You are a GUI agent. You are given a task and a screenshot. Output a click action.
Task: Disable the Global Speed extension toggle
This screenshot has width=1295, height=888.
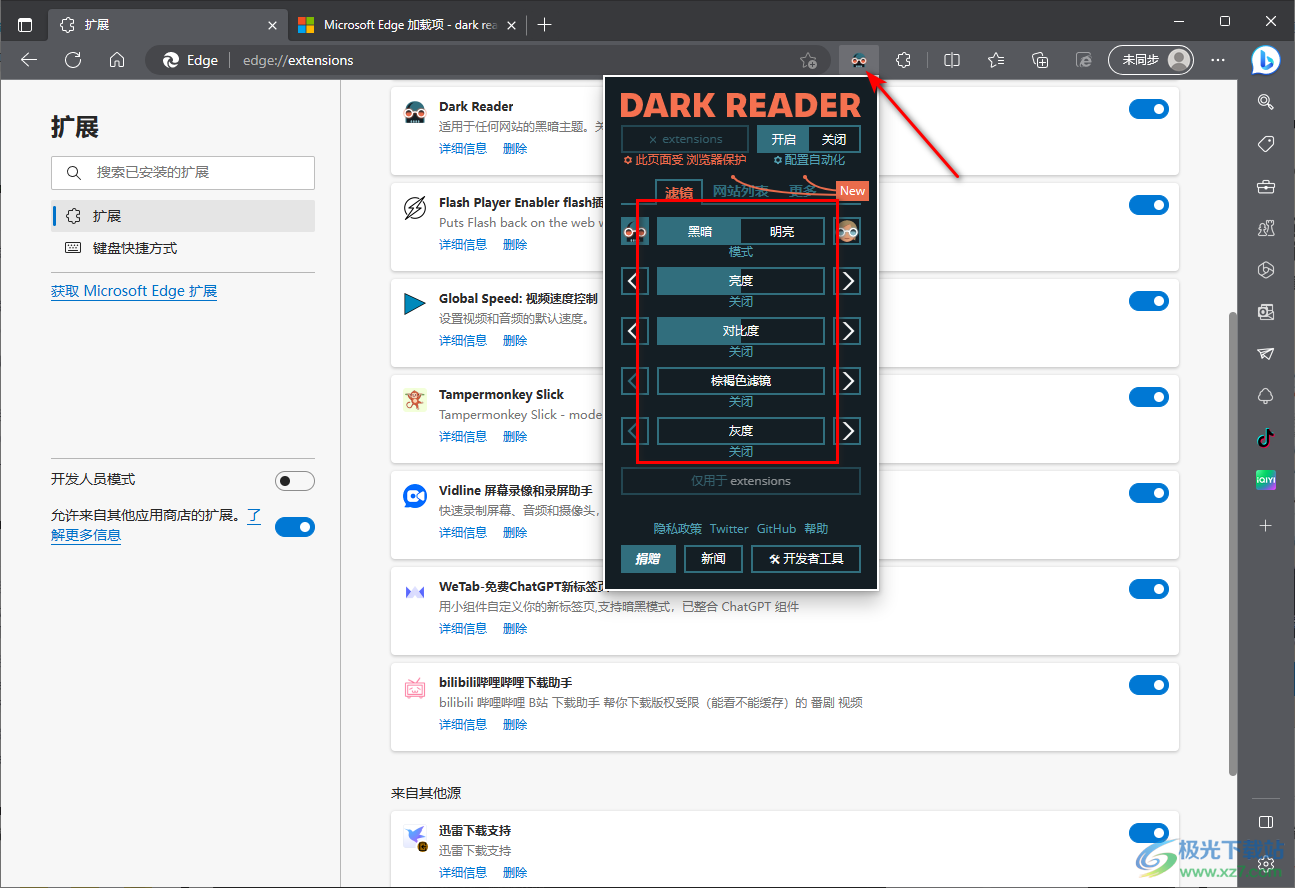click(x=1149, y=301)
